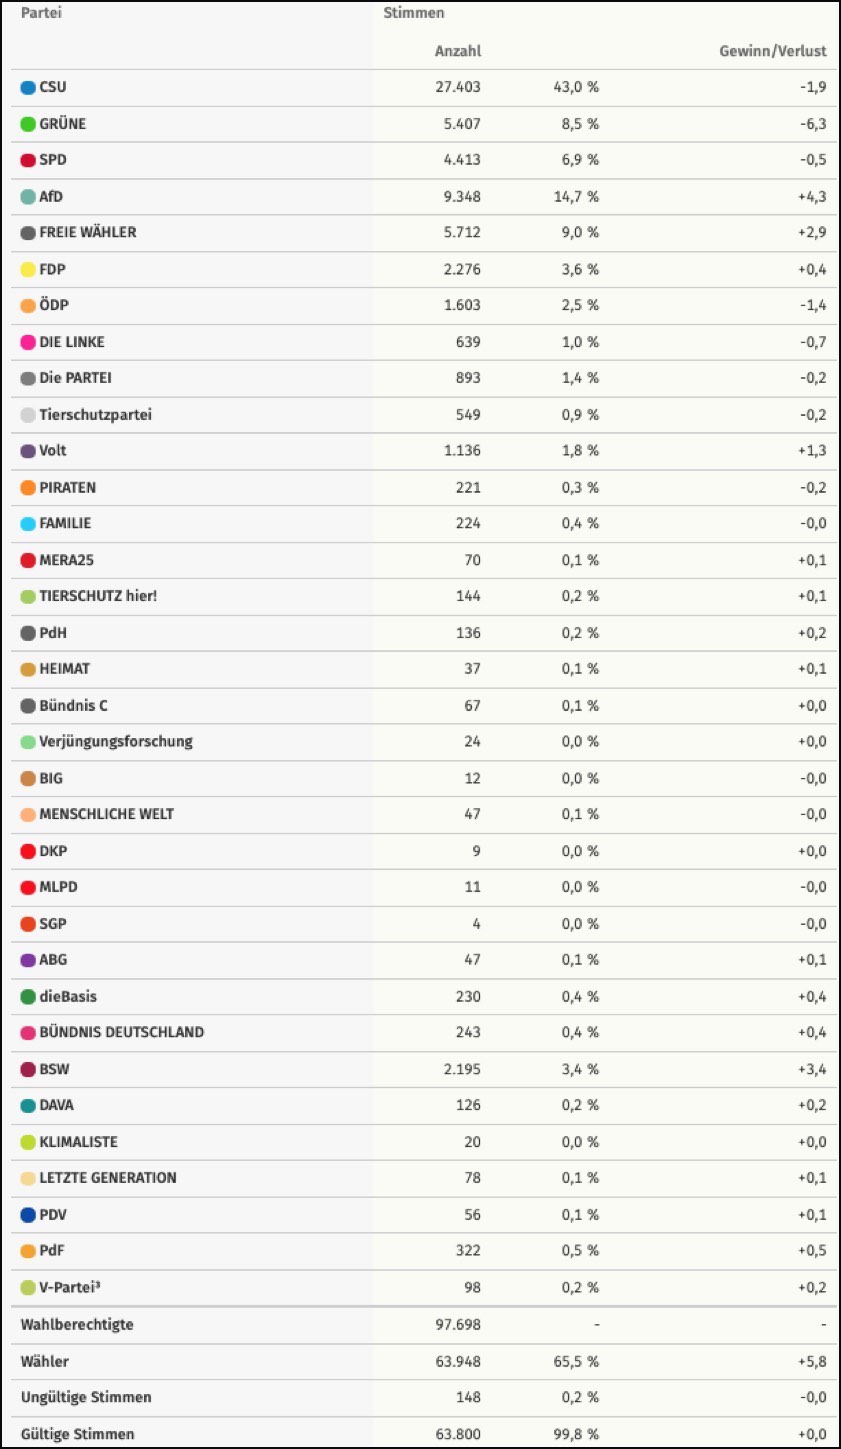Viewport: 841px width, 1449px height.
Task: Select the LETZTE GENERATION party label
Action: [x=108, y=1178]
